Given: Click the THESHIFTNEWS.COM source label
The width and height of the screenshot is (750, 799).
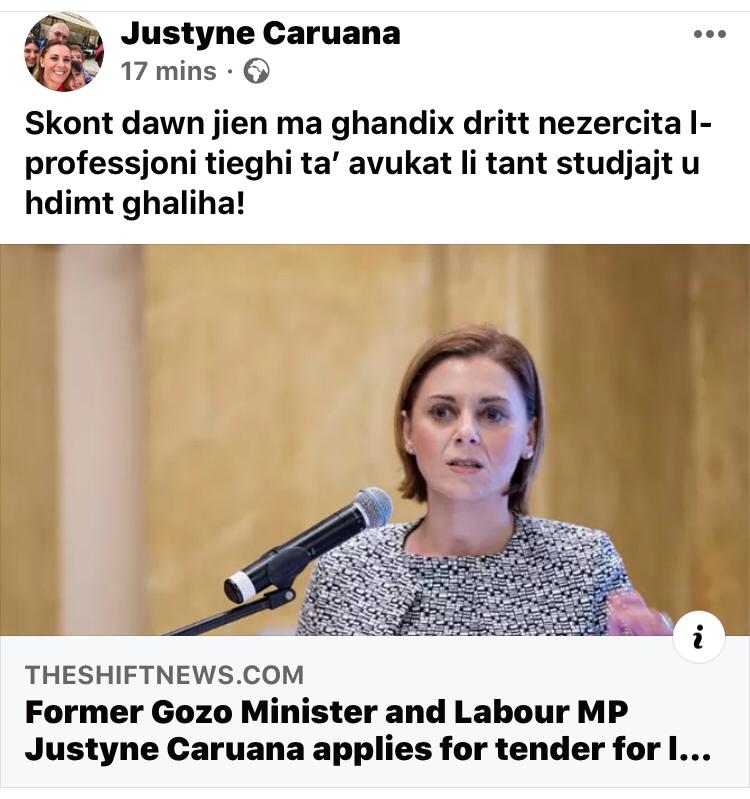Looking at the screenshot, I should pyautogui.click(x=165, y=675).
